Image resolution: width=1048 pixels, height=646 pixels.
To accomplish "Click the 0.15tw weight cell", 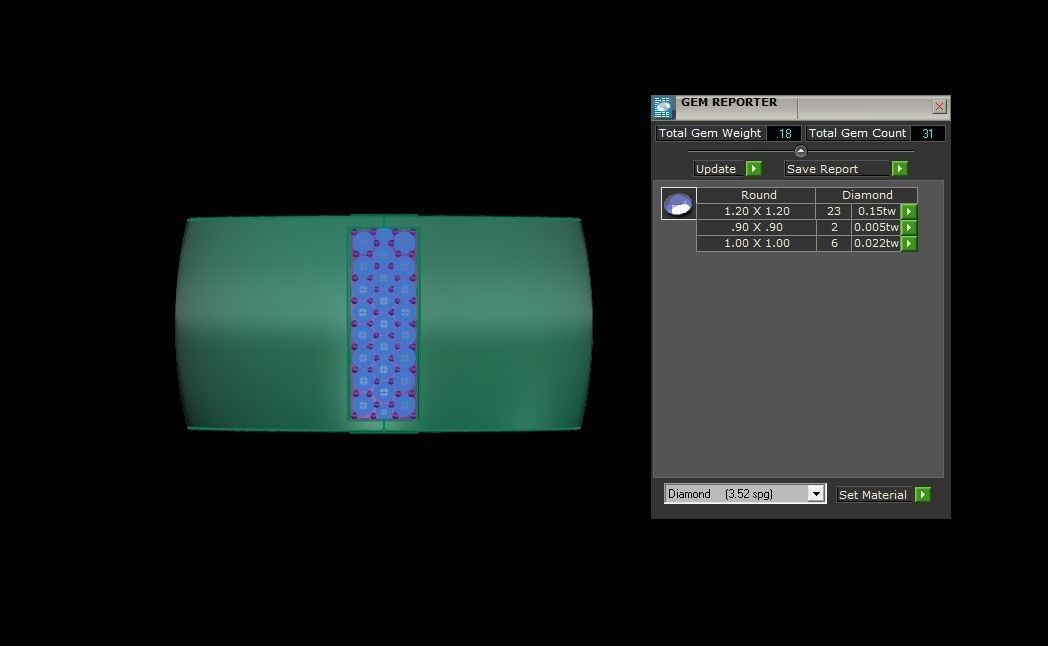I will [876, 211].
